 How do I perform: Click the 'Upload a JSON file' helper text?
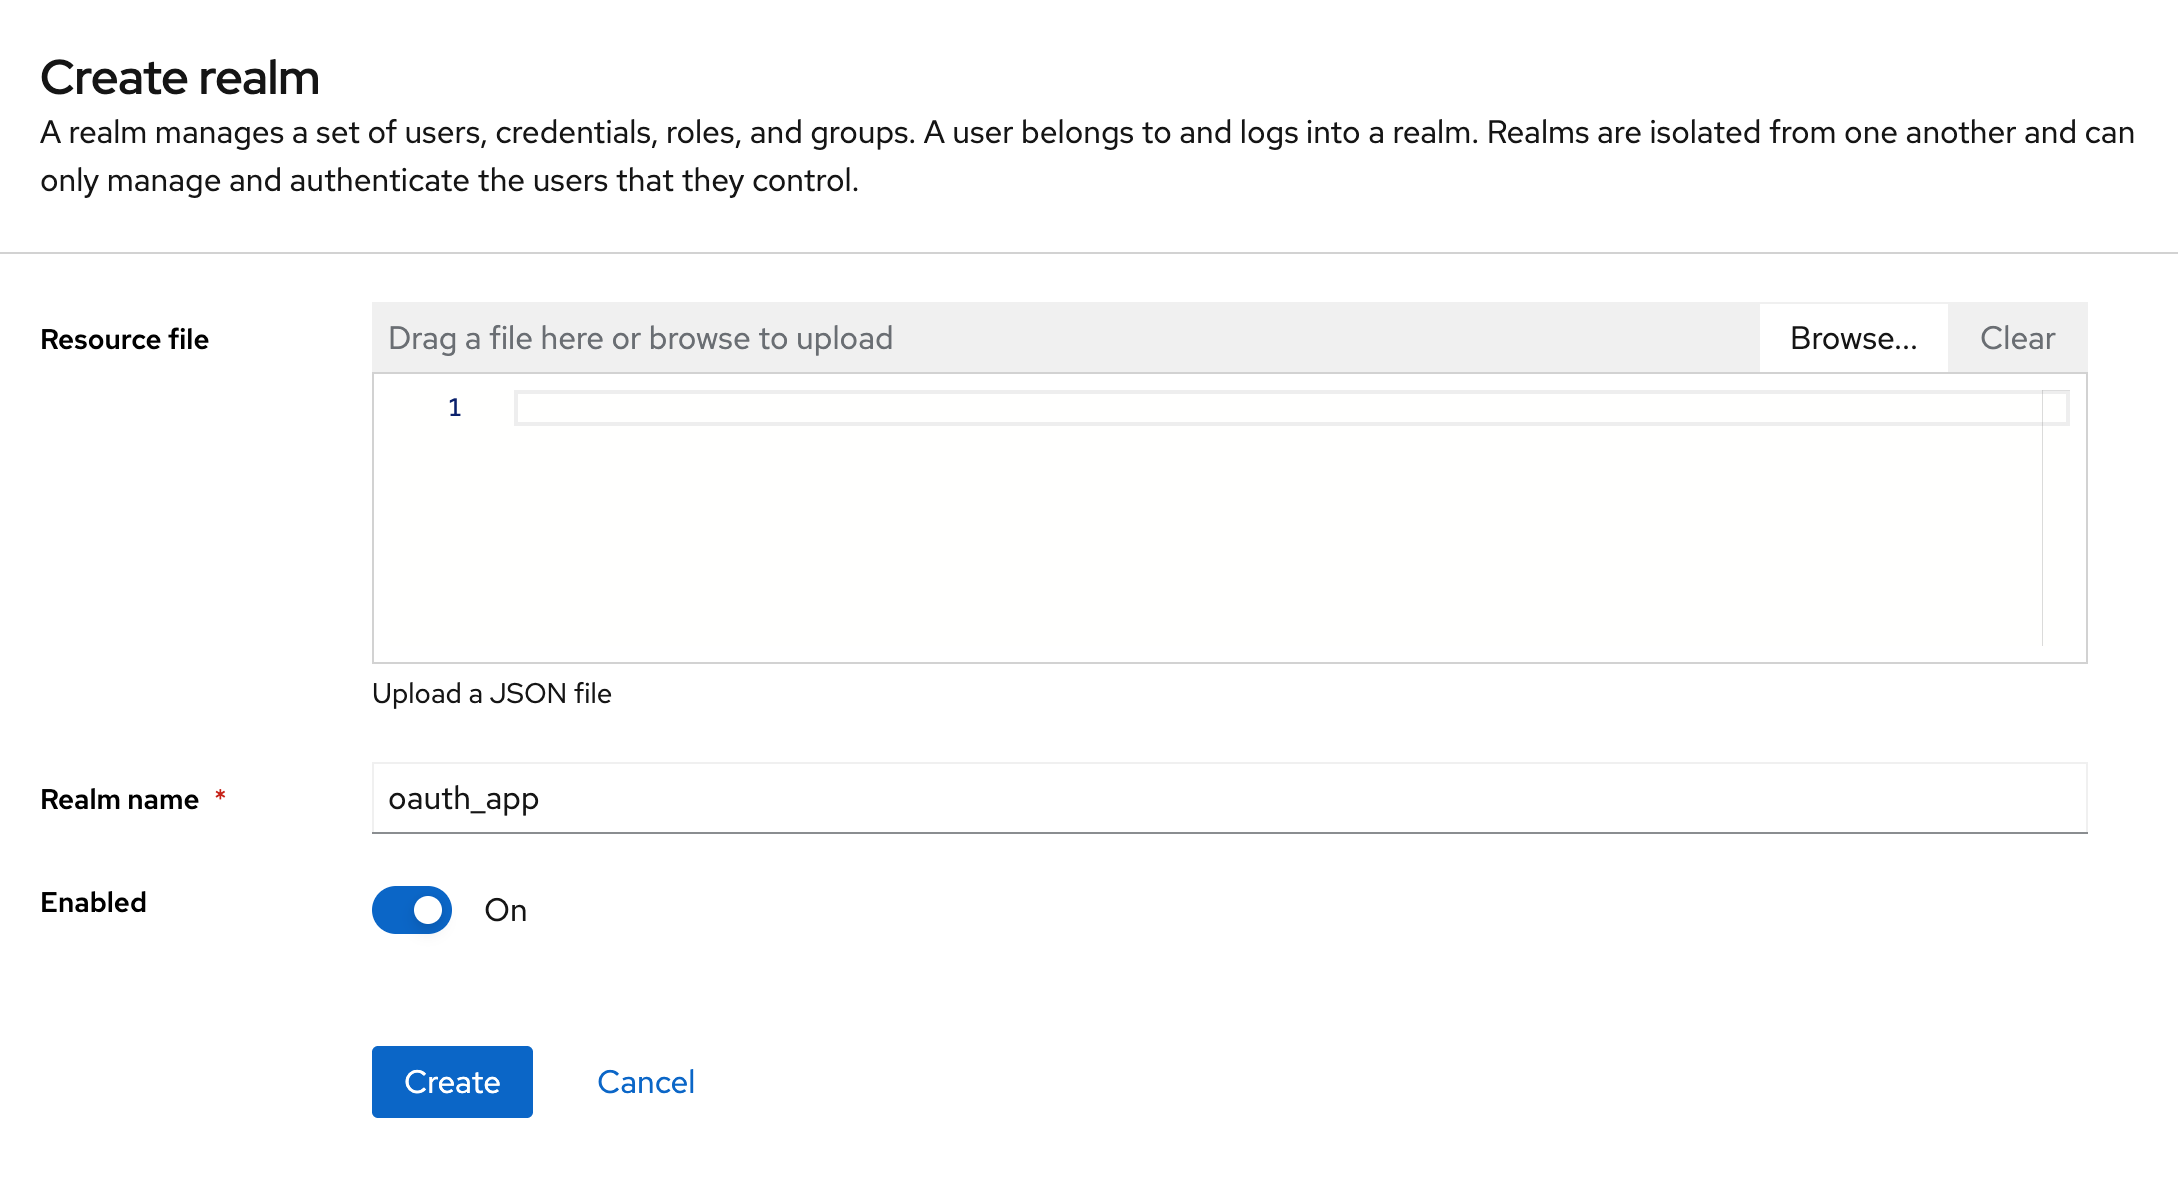tap(491, 693)
